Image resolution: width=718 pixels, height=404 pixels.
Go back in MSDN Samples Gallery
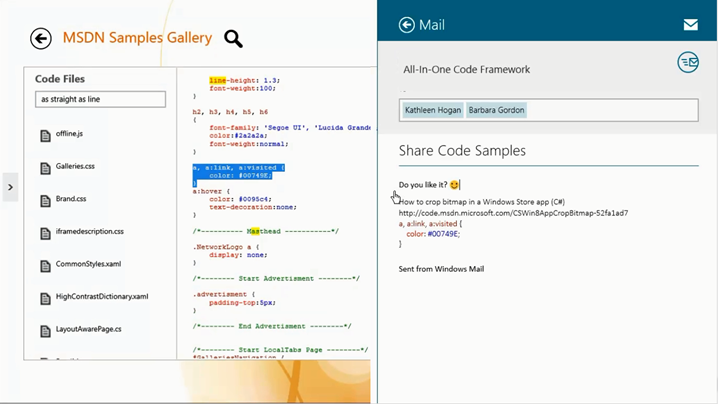[41, 38]
